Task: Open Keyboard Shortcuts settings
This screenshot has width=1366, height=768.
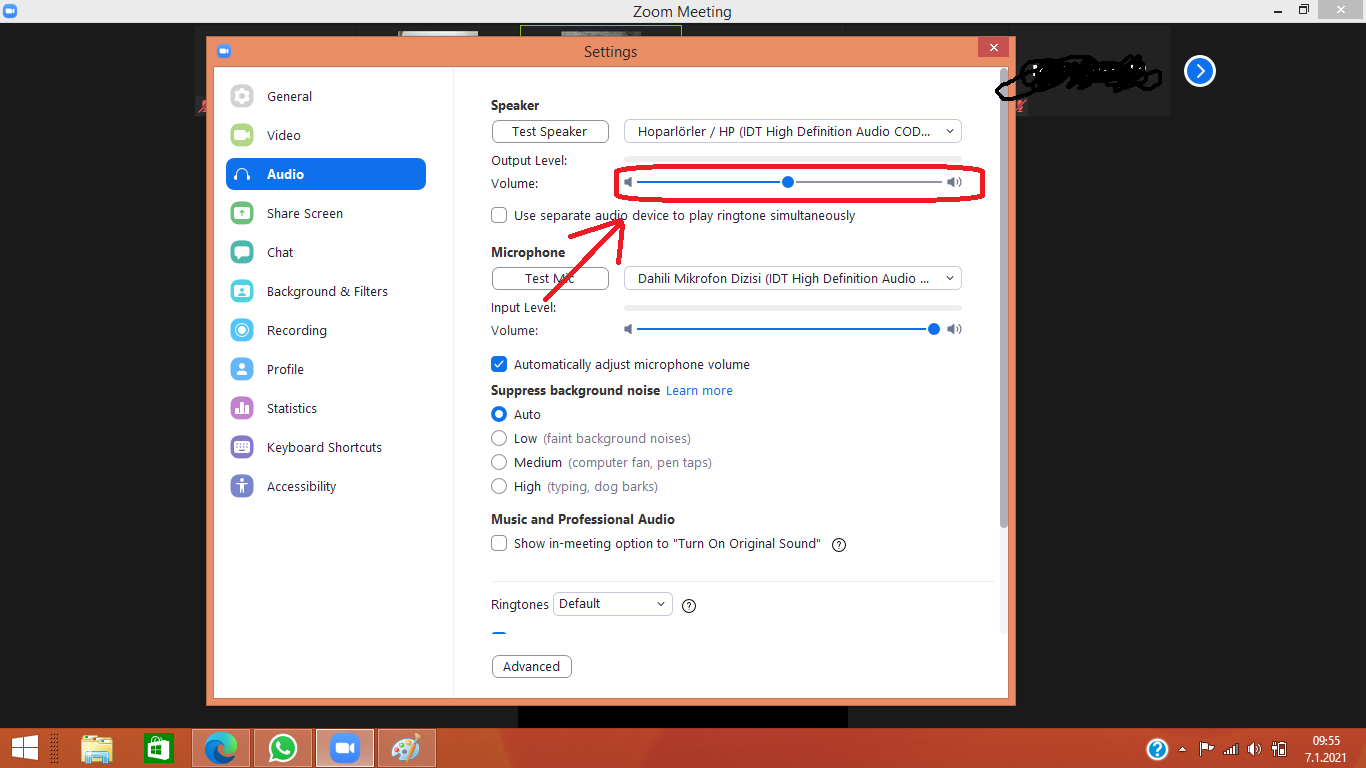Action: (x=326, y=447)
